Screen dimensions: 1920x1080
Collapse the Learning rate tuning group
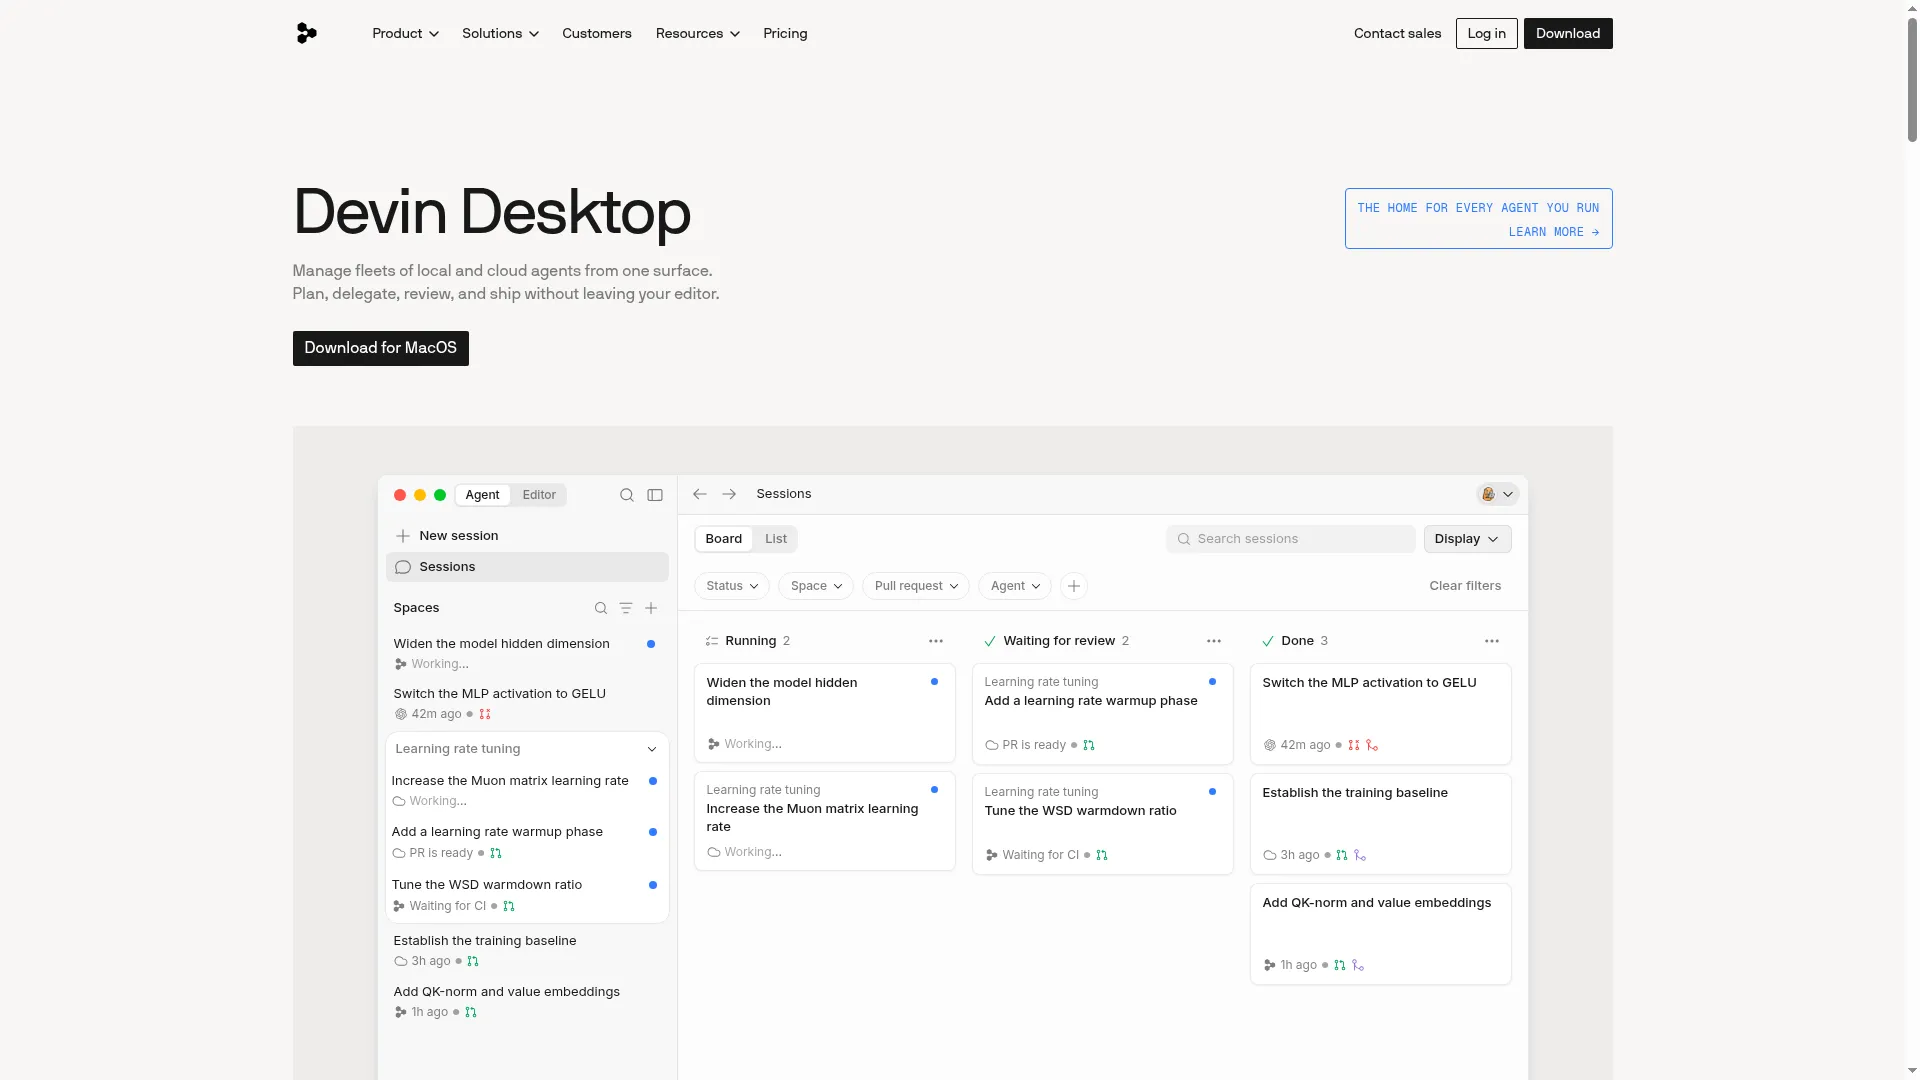click(x=652, y=749)
